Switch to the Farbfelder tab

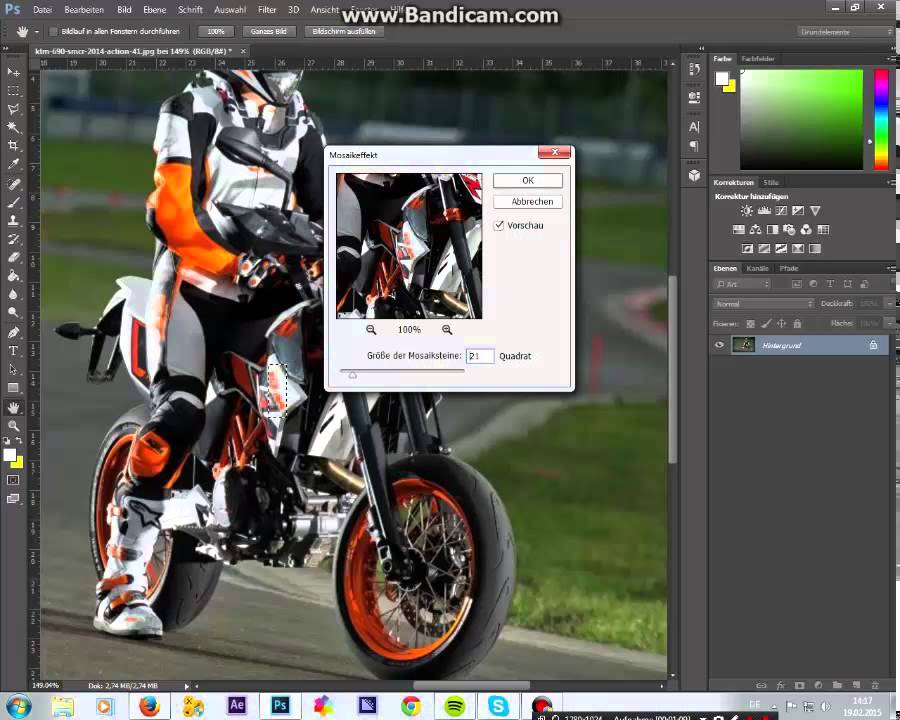(x=758, y=59)
